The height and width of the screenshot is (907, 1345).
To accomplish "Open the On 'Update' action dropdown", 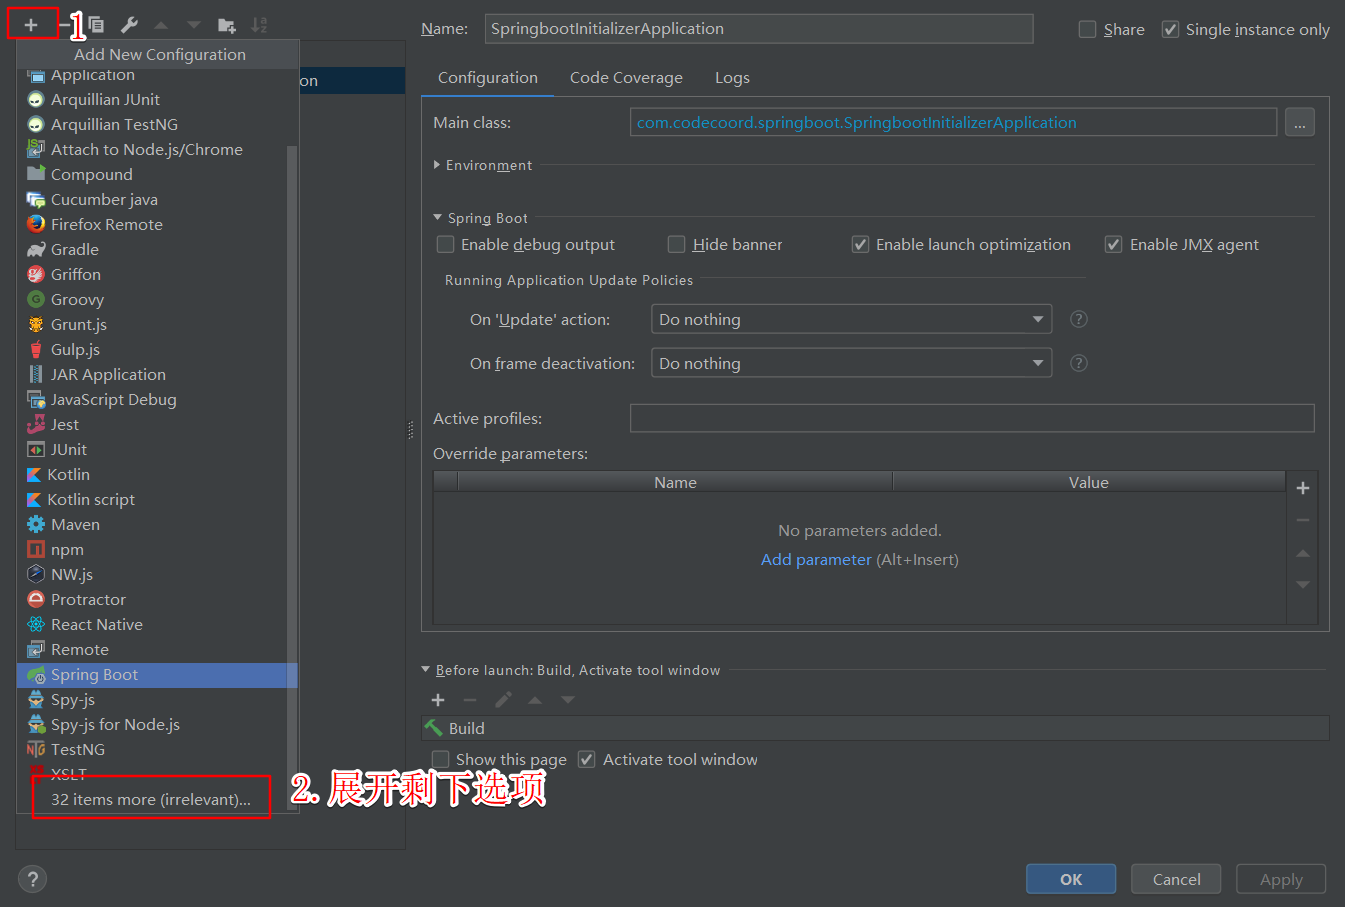I will (851, 319).
